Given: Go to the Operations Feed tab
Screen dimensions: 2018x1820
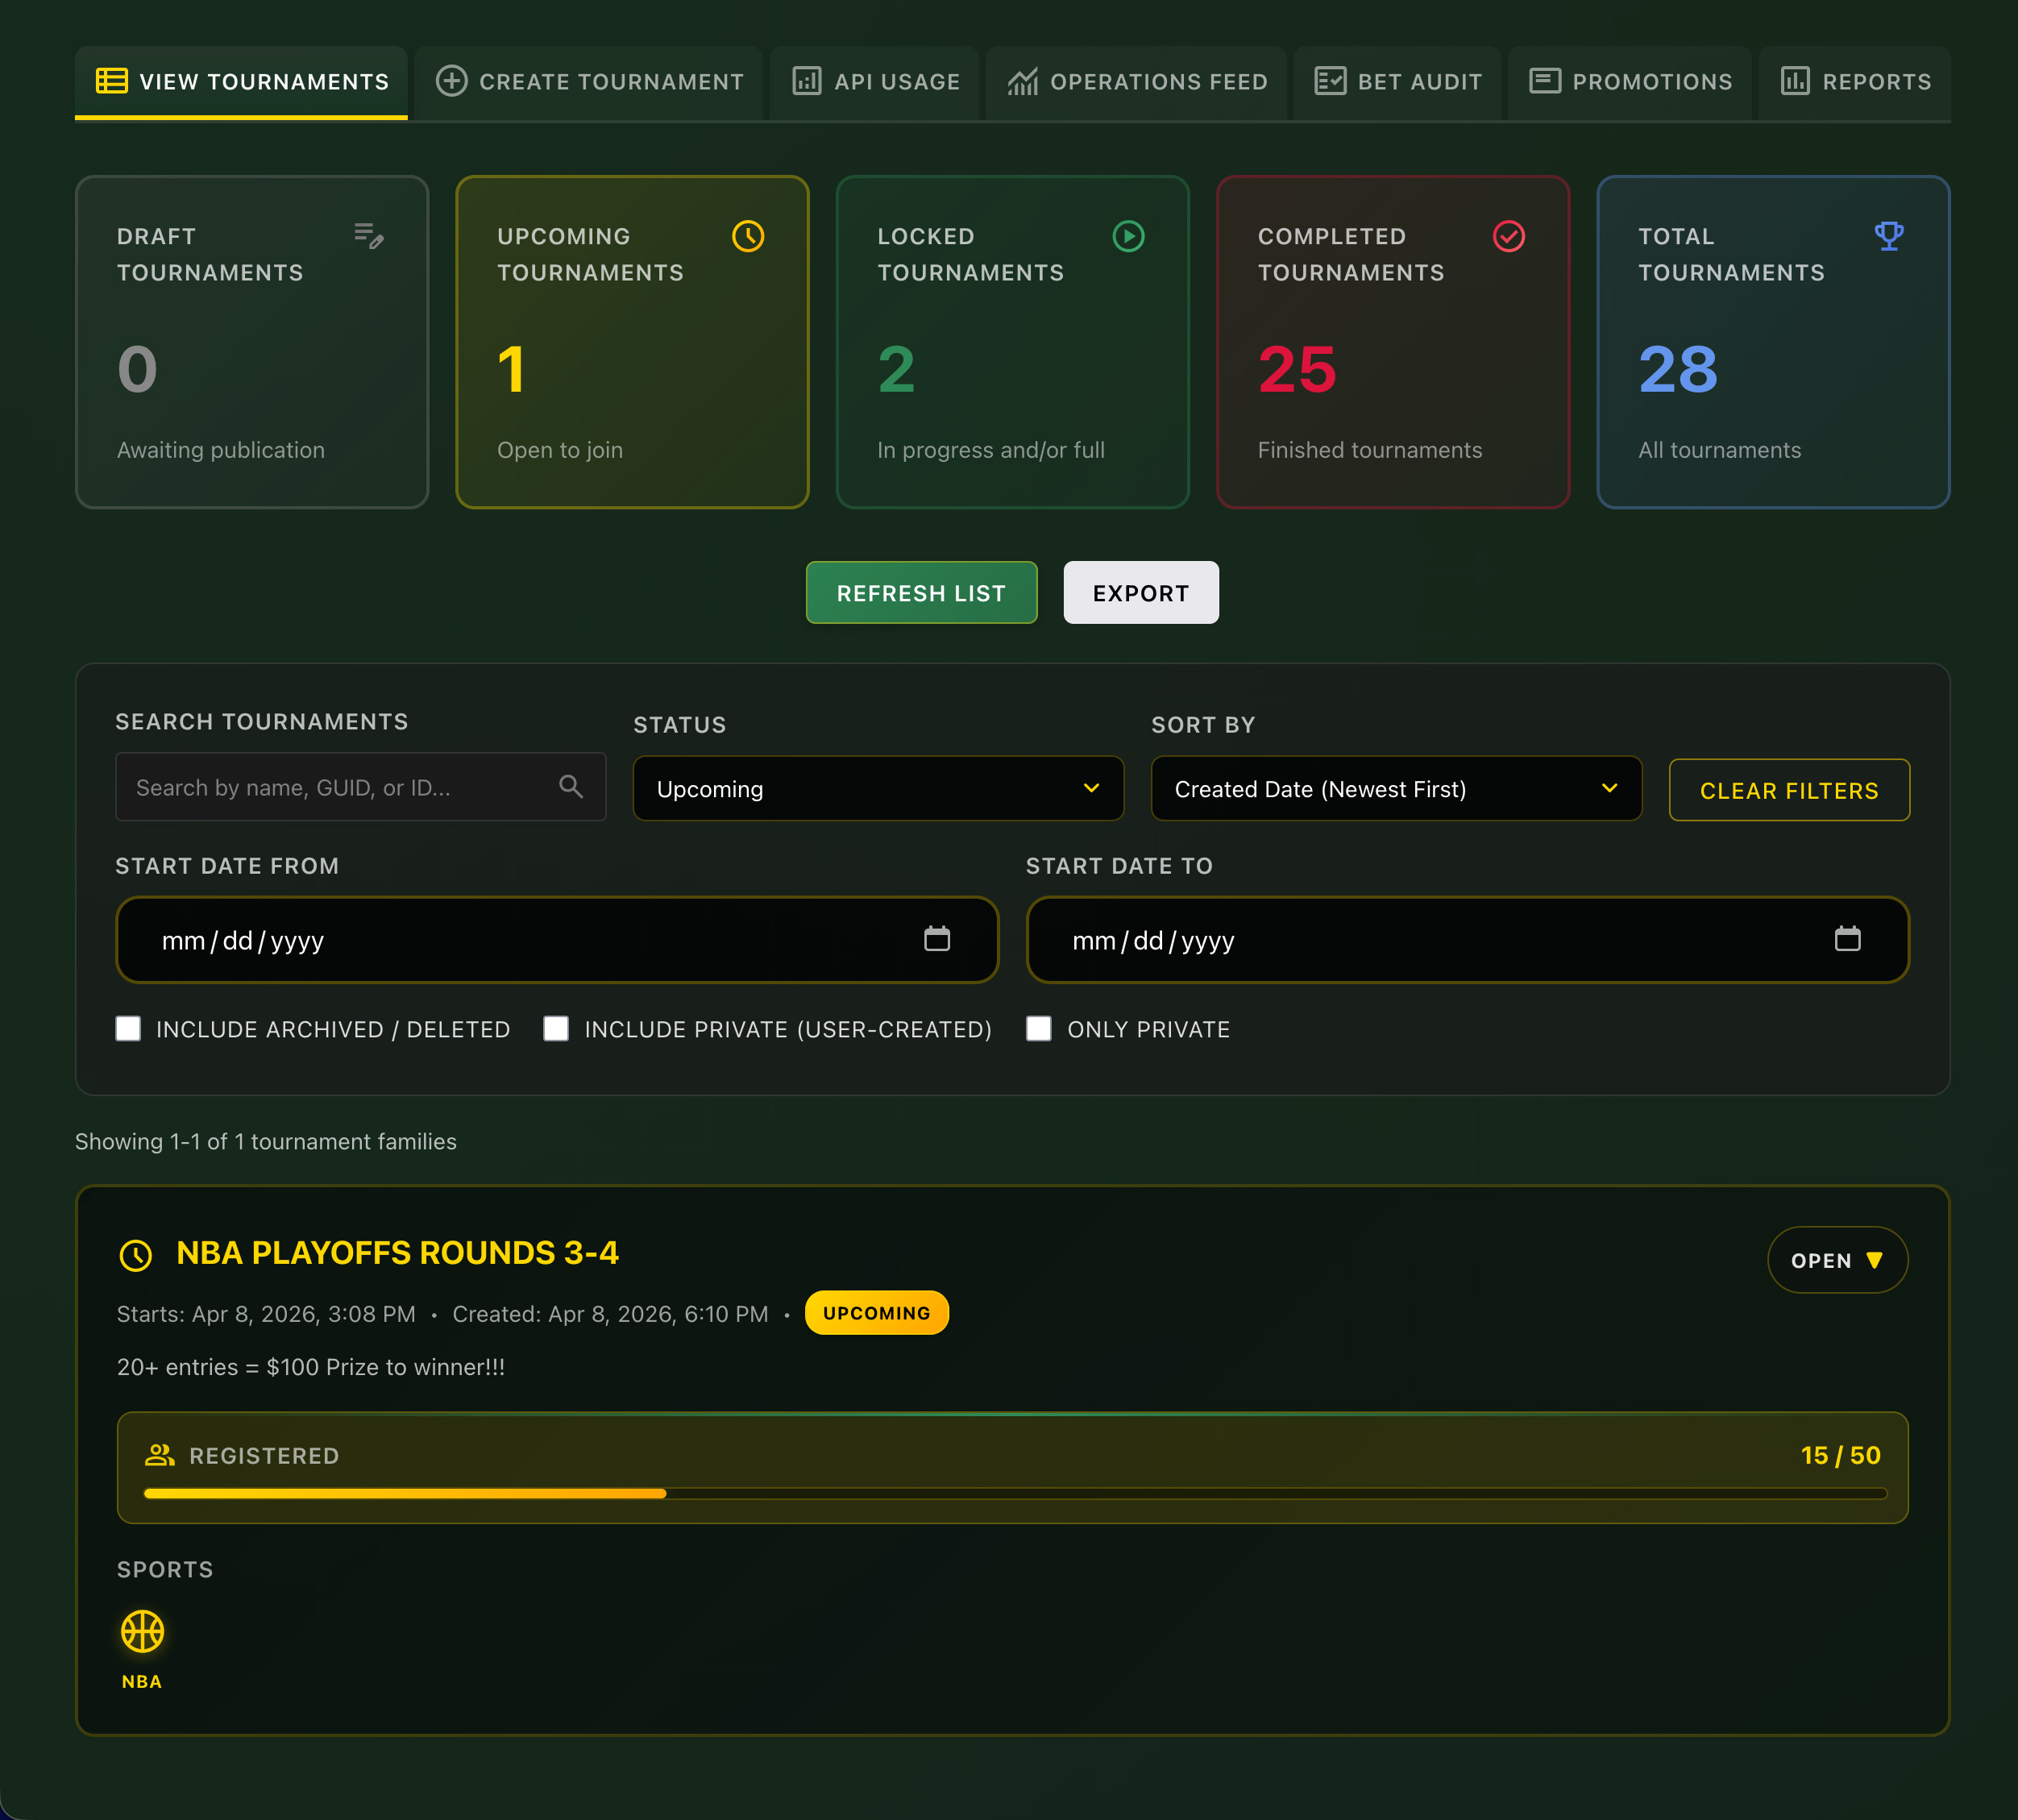Looking at the screenshot, I should coord(1136,82).
